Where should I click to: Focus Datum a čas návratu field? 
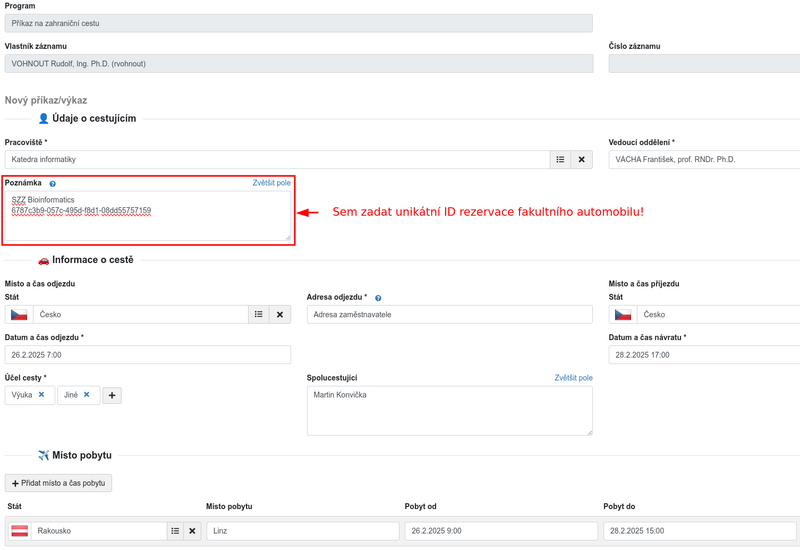[704, 355]
